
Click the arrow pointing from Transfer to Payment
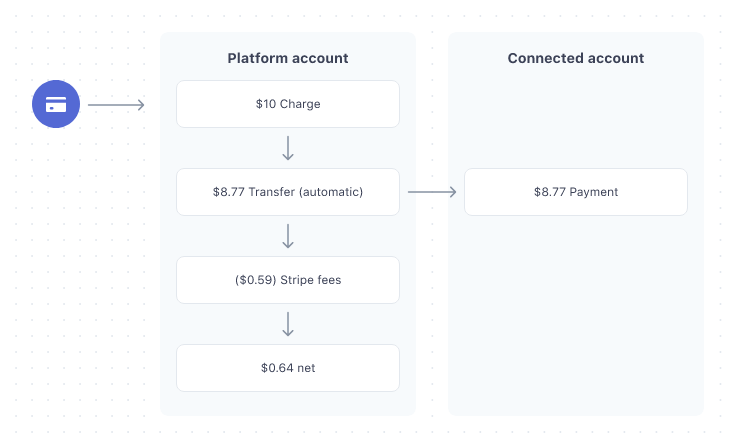pyautogui.click(x=432, y=192)
